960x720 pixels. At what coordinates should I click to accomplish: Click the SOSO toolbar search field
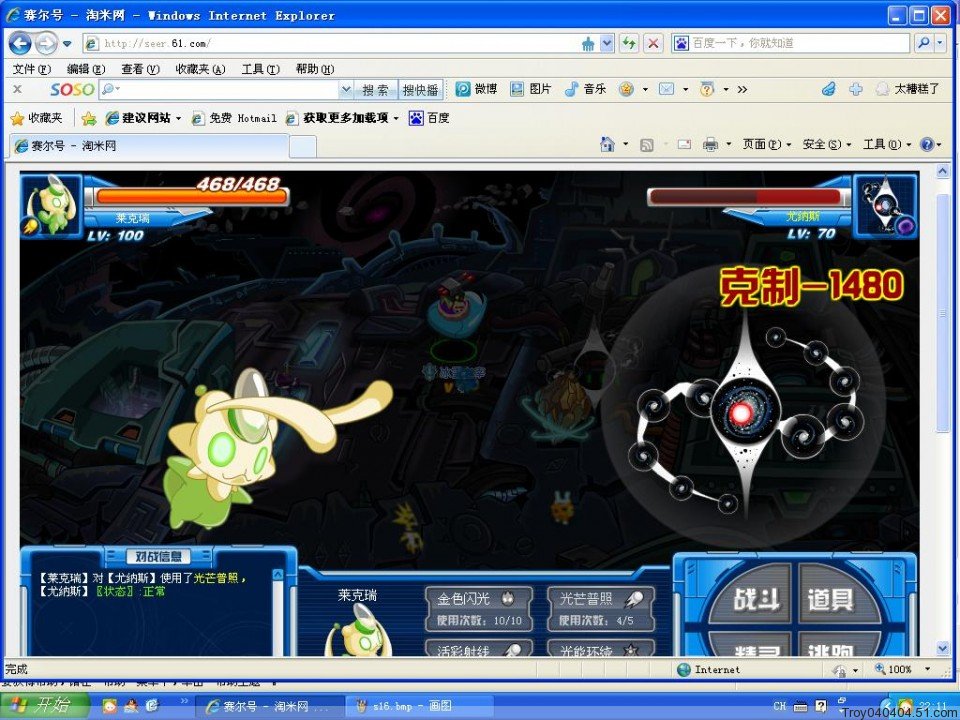tap(219, 90)
